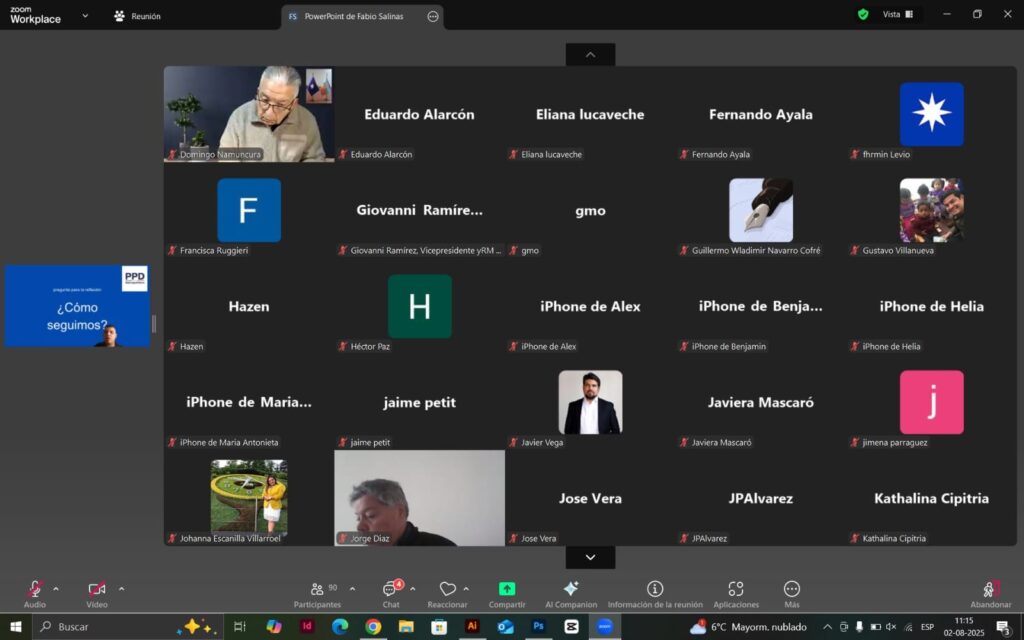Screen dimensions: 1024x640
Task: Expand audio options arrow beside Audio
Action: point(56,589)
